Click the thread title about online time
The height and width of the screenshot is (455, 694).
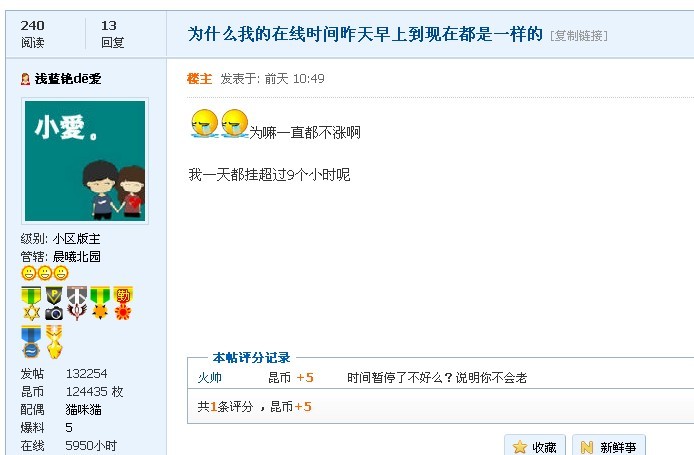[x=365, y=34]
